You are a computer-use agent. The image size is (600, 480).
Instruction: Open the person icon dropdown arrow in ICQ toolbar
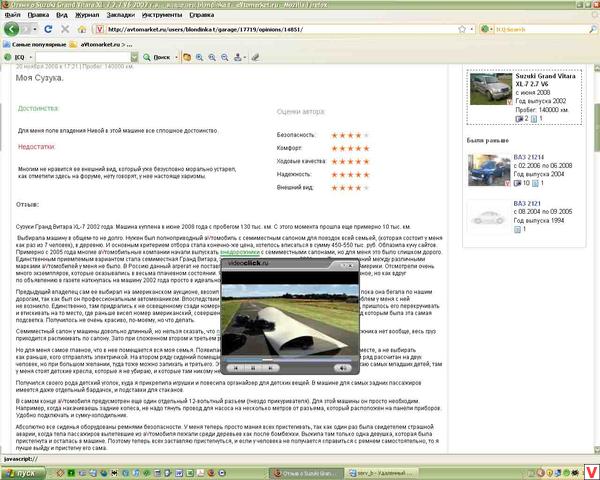click(x=245, y=57)
